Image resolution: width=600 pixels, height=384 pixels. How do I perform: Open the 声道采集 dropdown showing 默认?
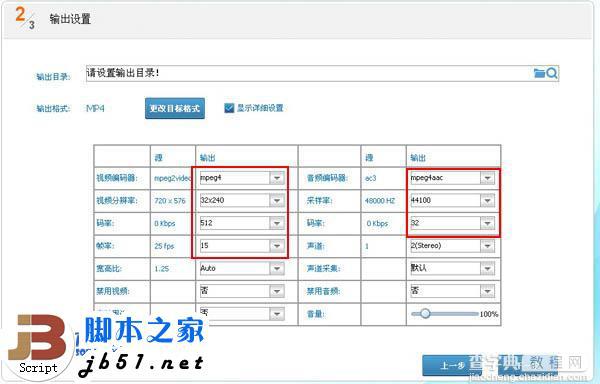(x=452, y=268)
